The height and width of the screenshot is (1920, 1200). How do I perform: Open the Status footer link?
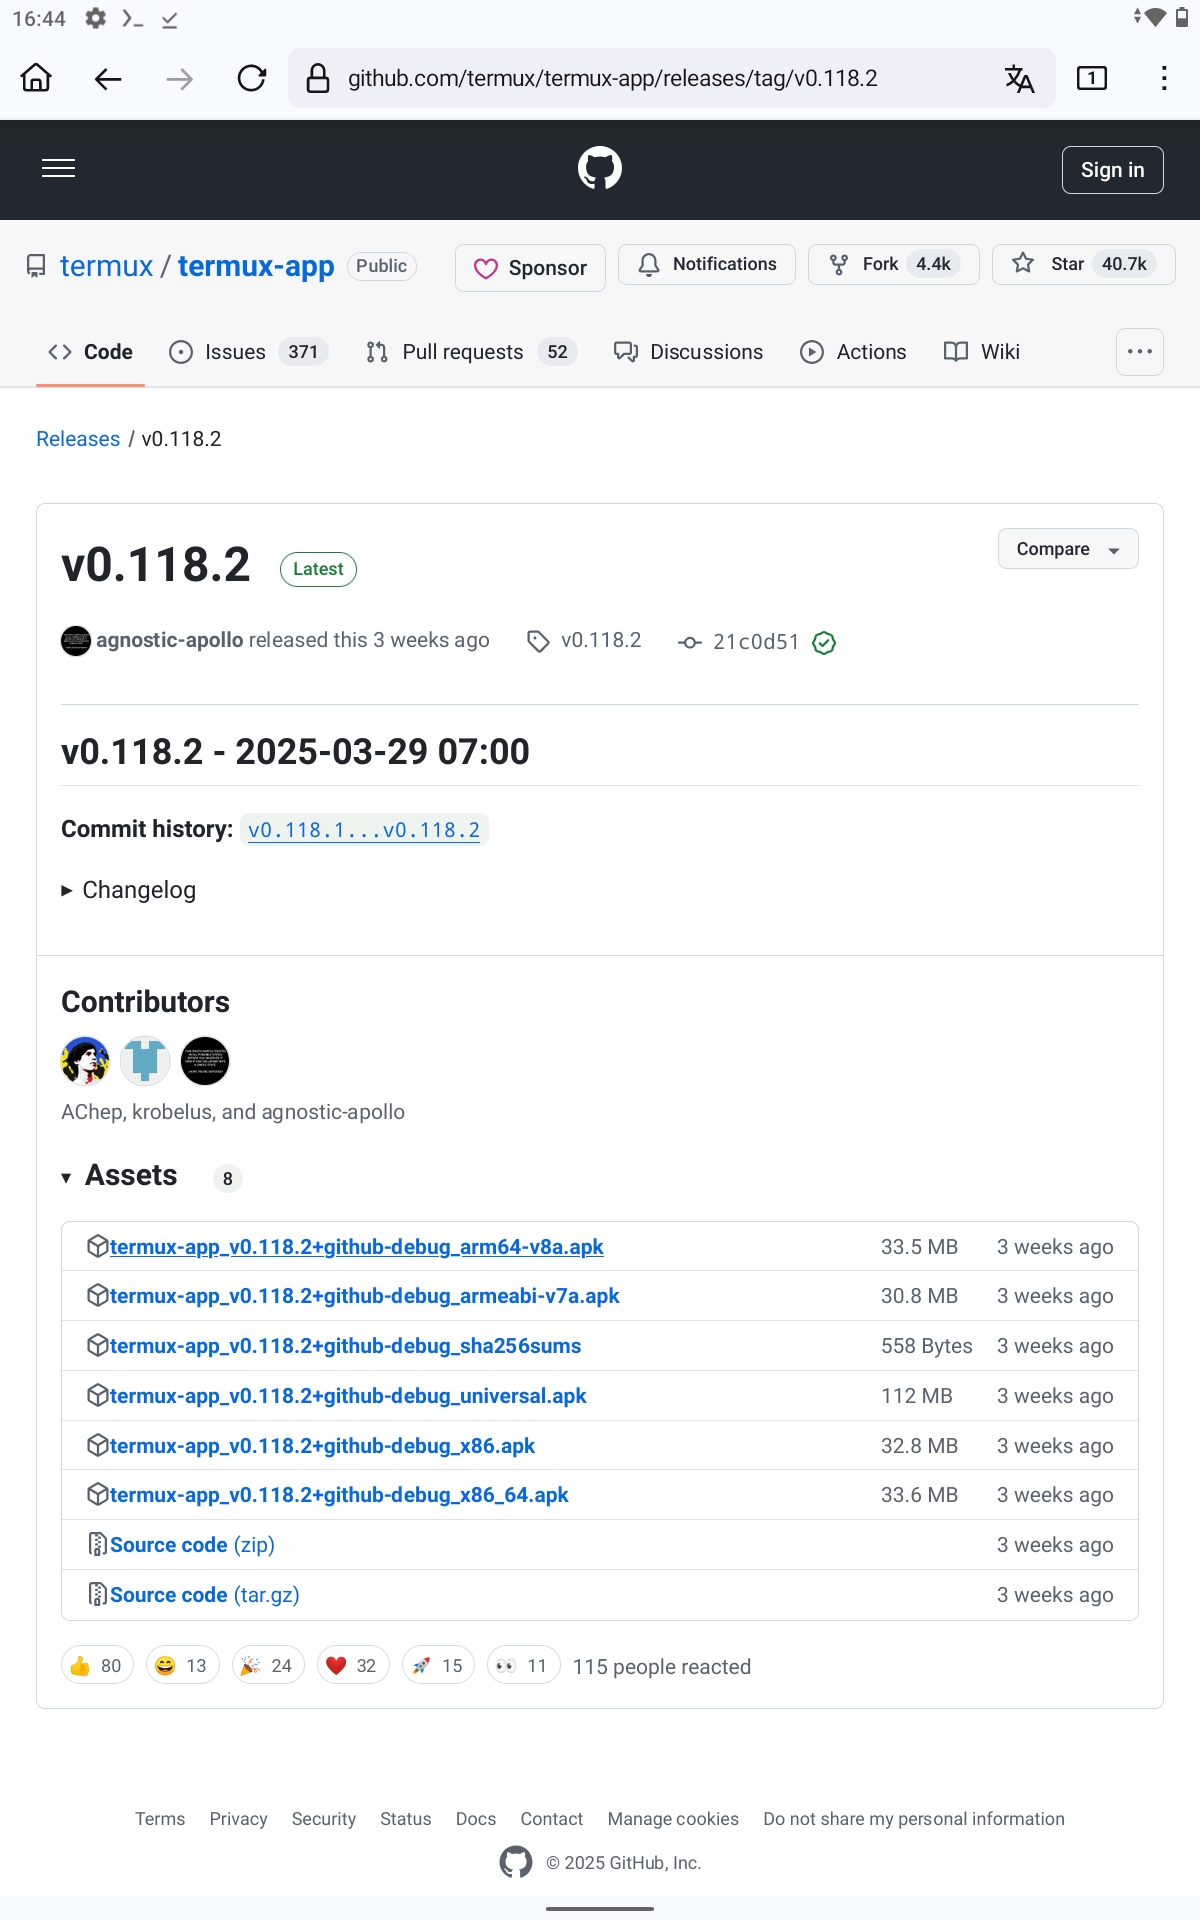405,1819
